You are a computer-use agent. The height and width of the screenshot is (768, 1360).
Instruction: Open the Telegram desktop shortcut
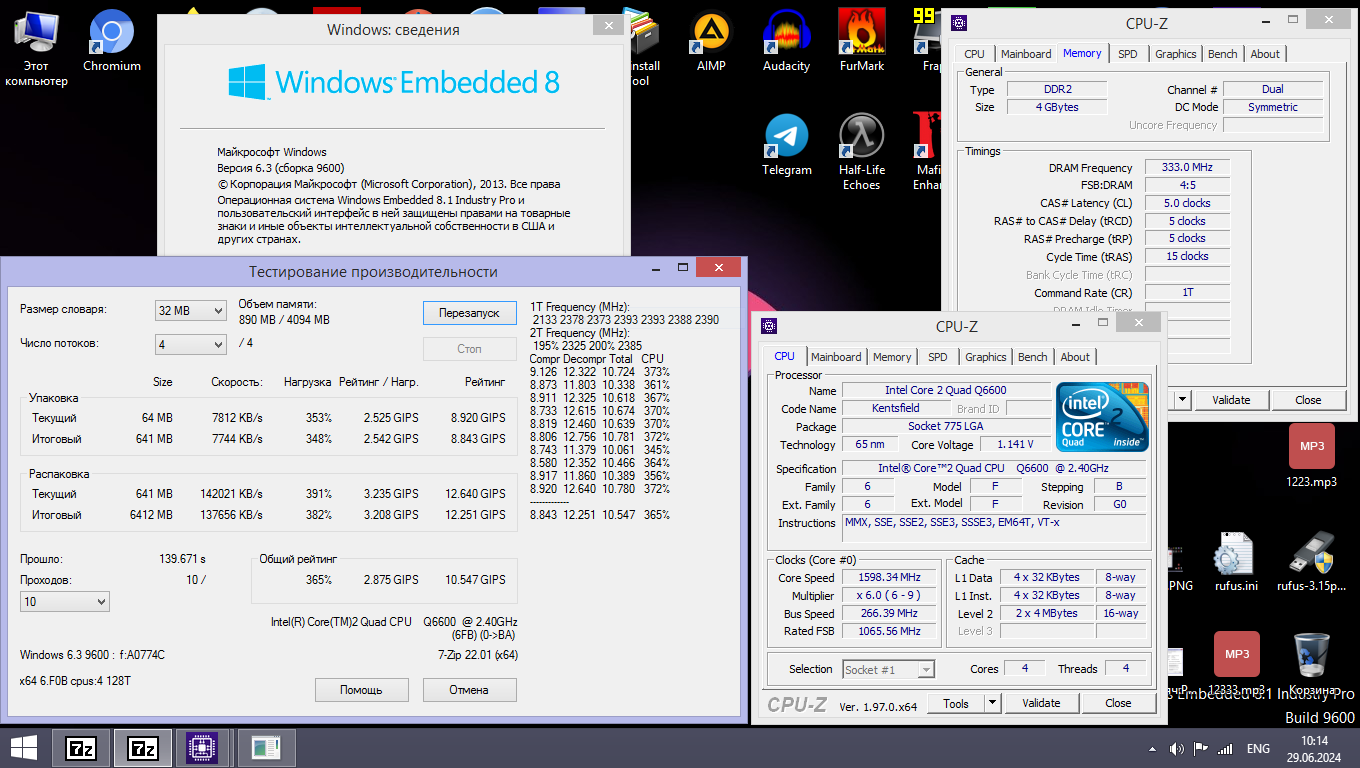[x=787, y=147]
